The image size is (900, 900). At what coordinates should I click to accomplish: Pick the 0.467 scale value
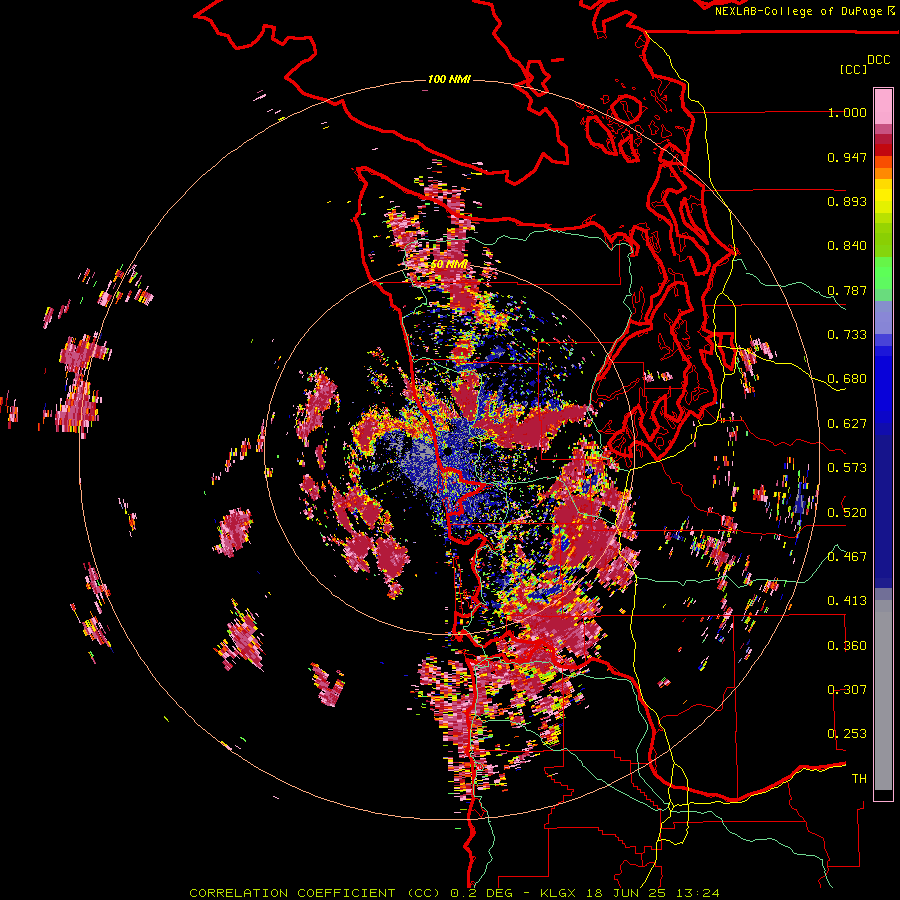[847, 557]
